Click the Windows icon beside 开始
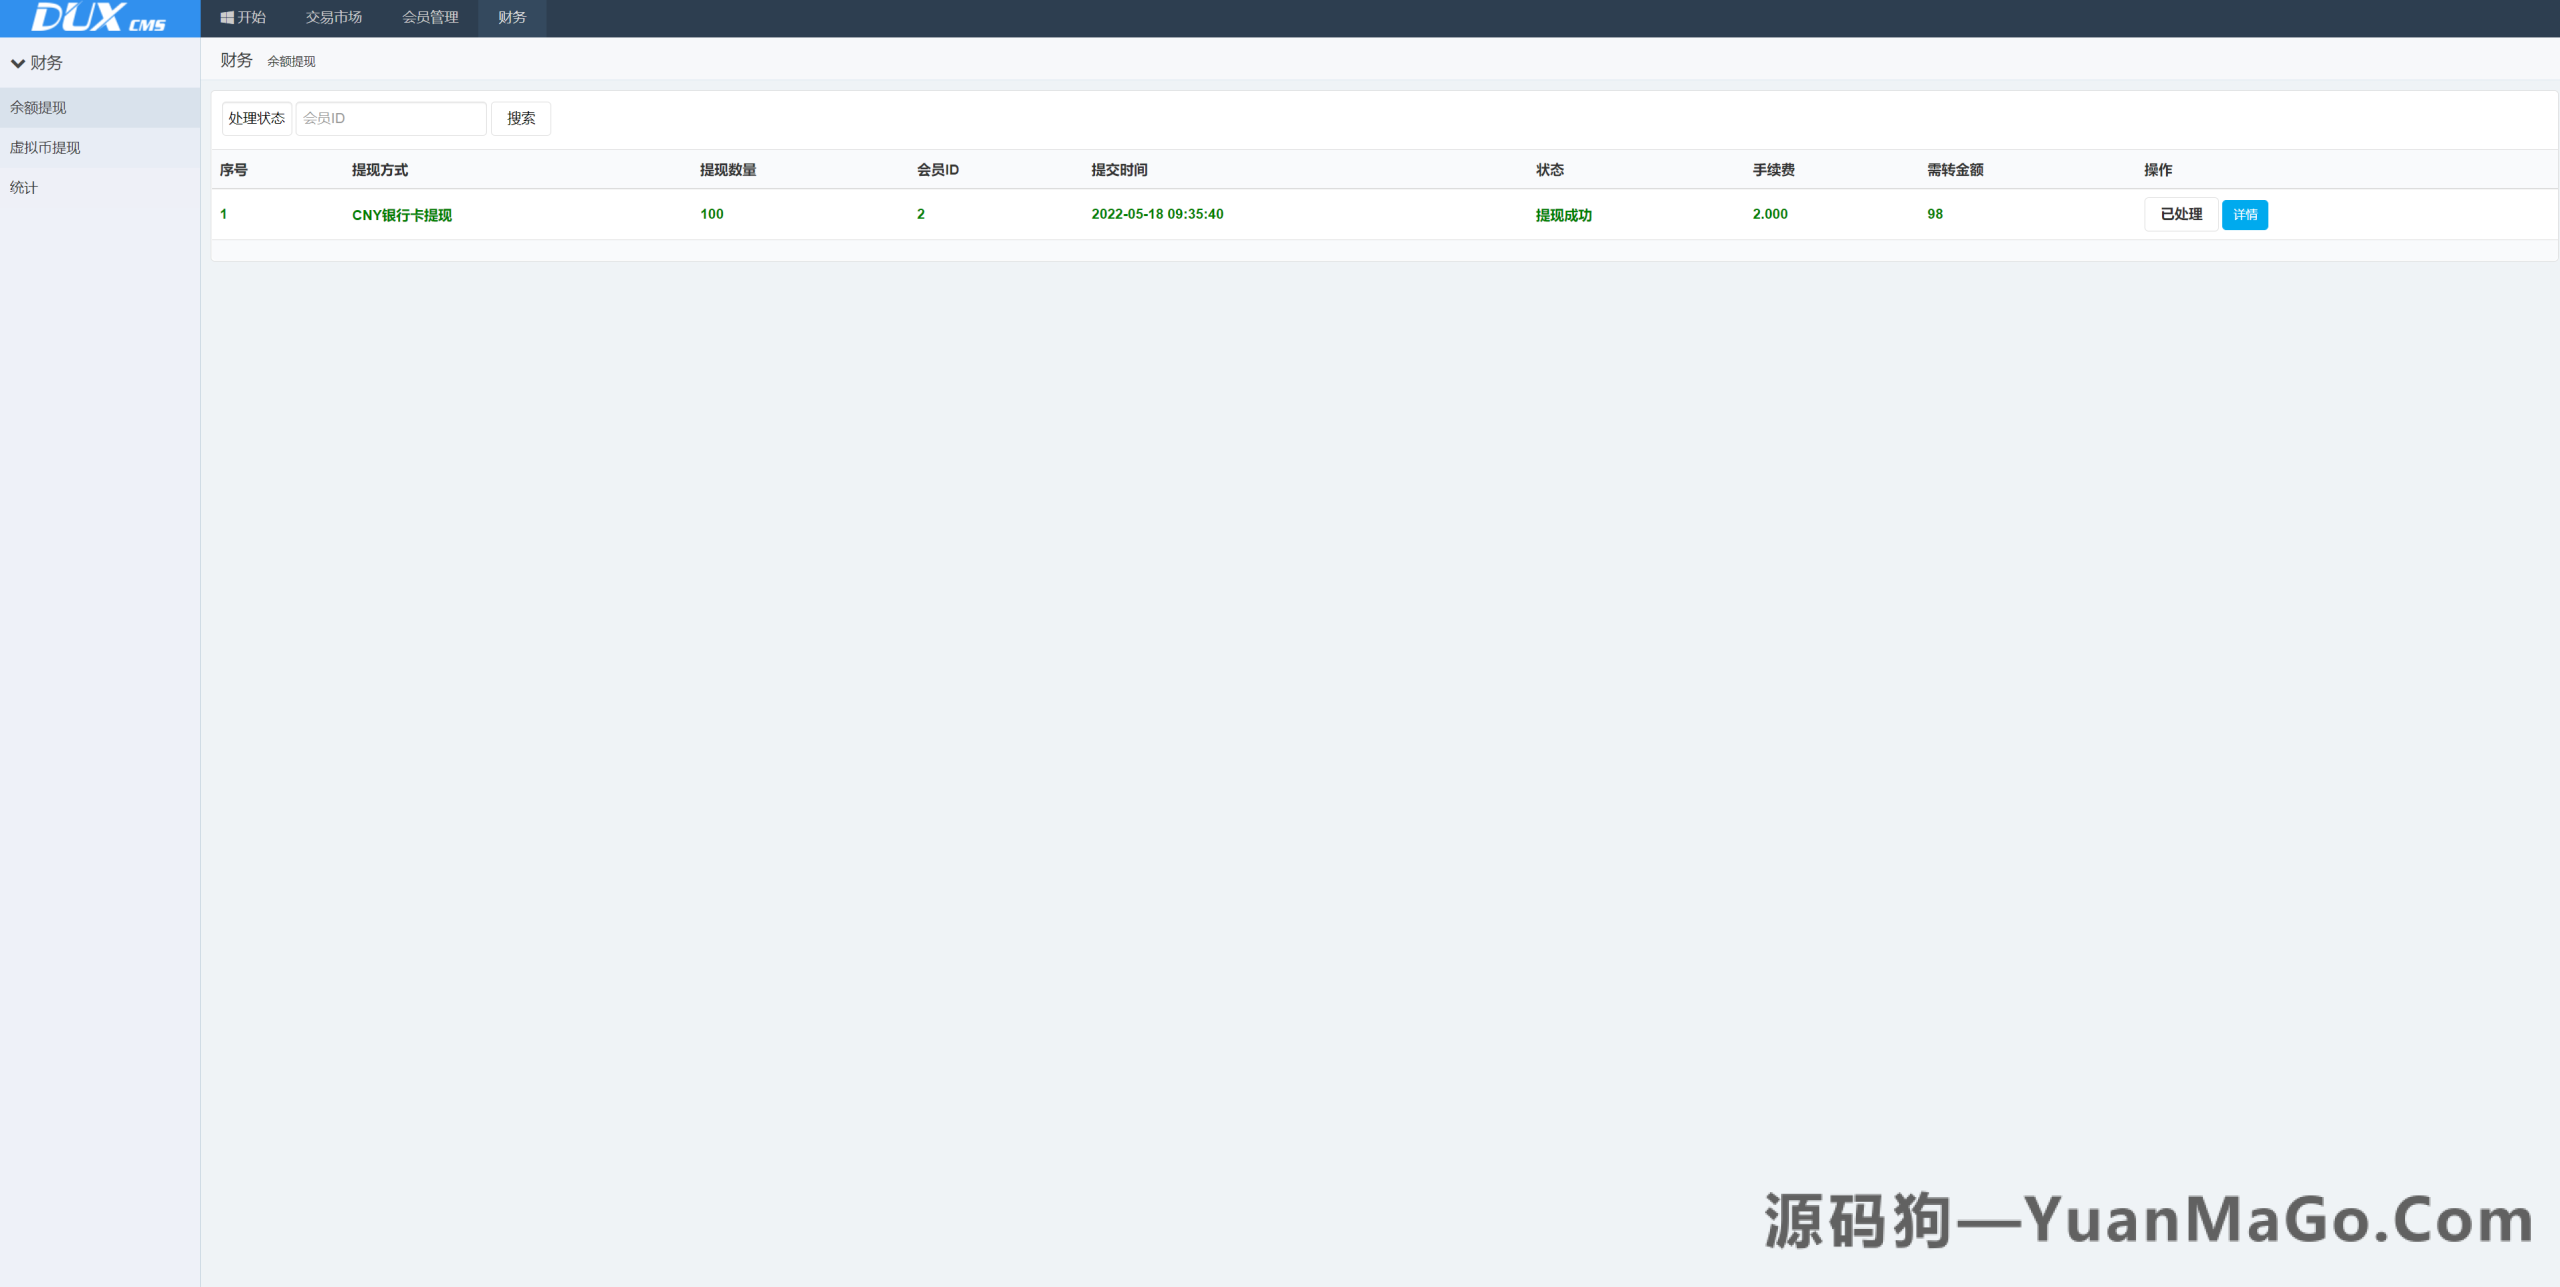The height and width of the screenshot is (1287, 2560). tap(227, 18)
